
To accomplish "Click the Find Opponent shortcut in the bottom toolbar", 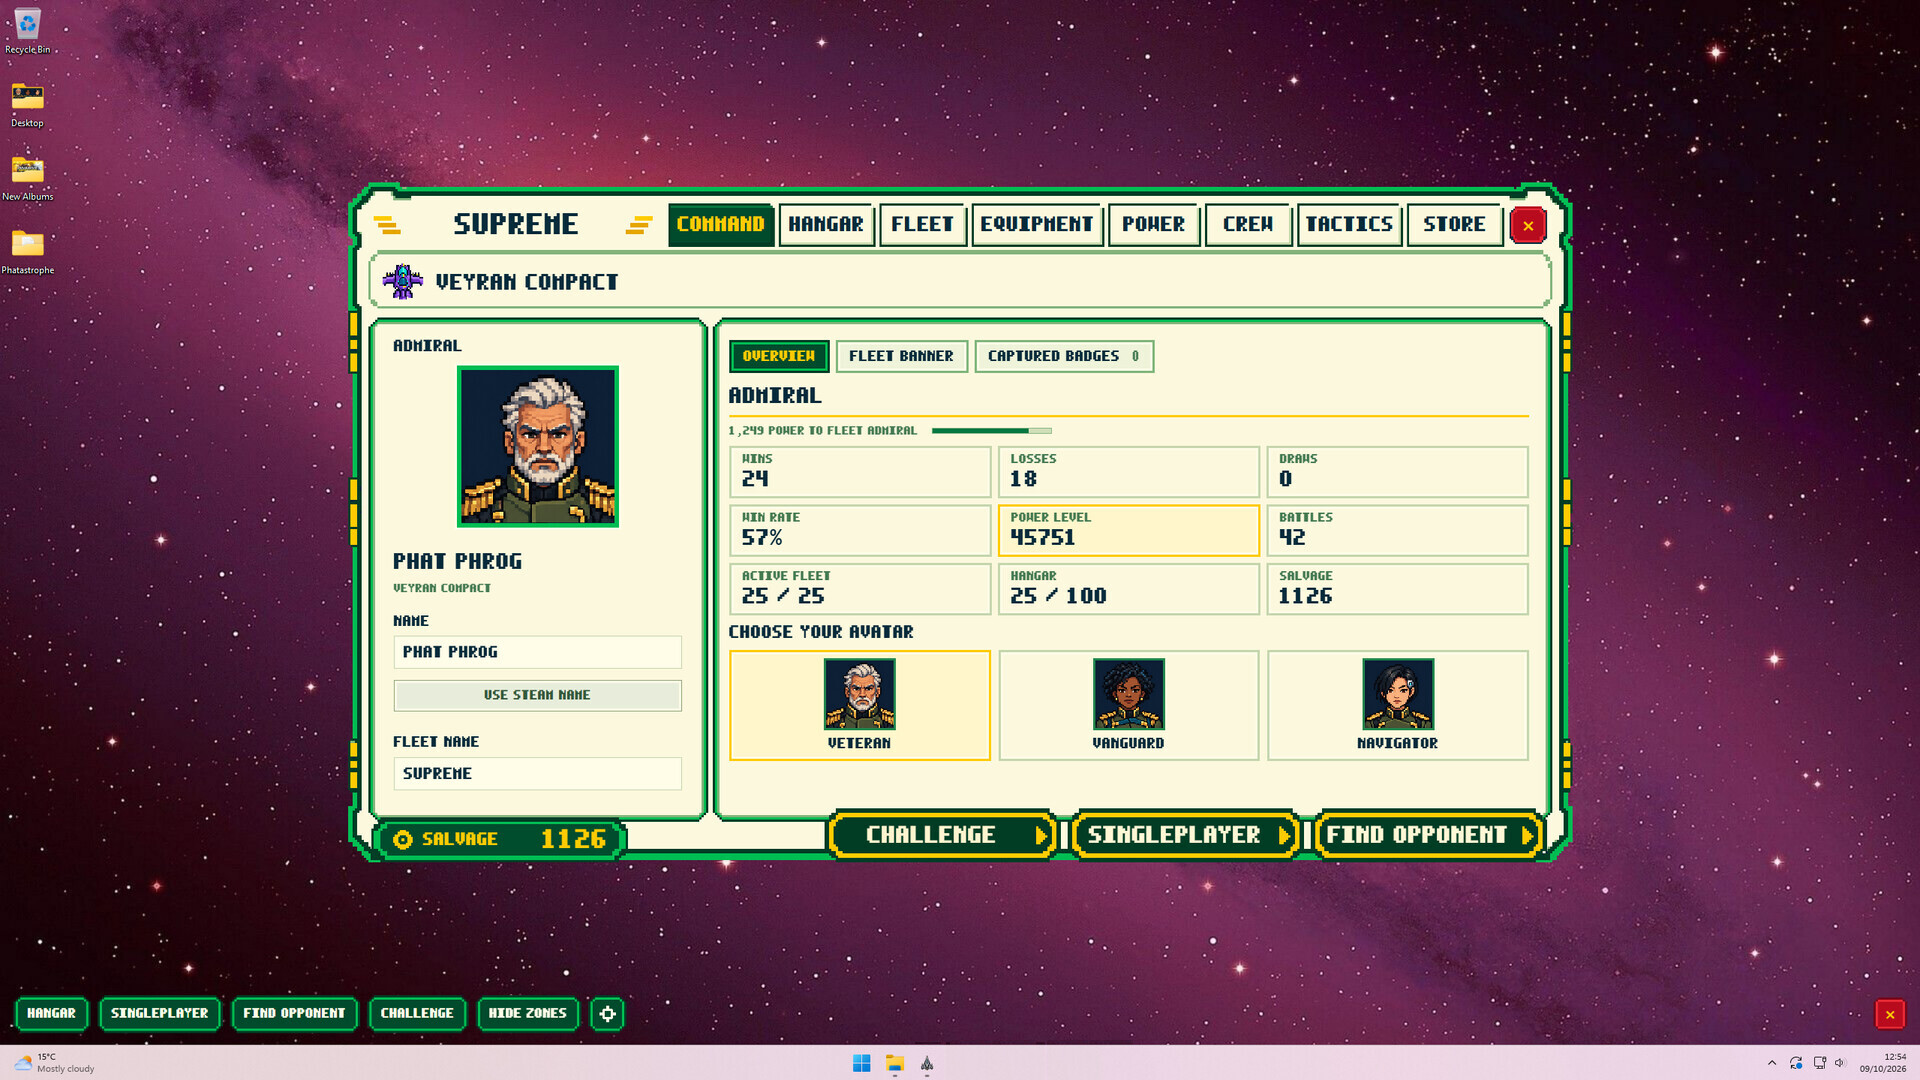I will pos(294,1013).
